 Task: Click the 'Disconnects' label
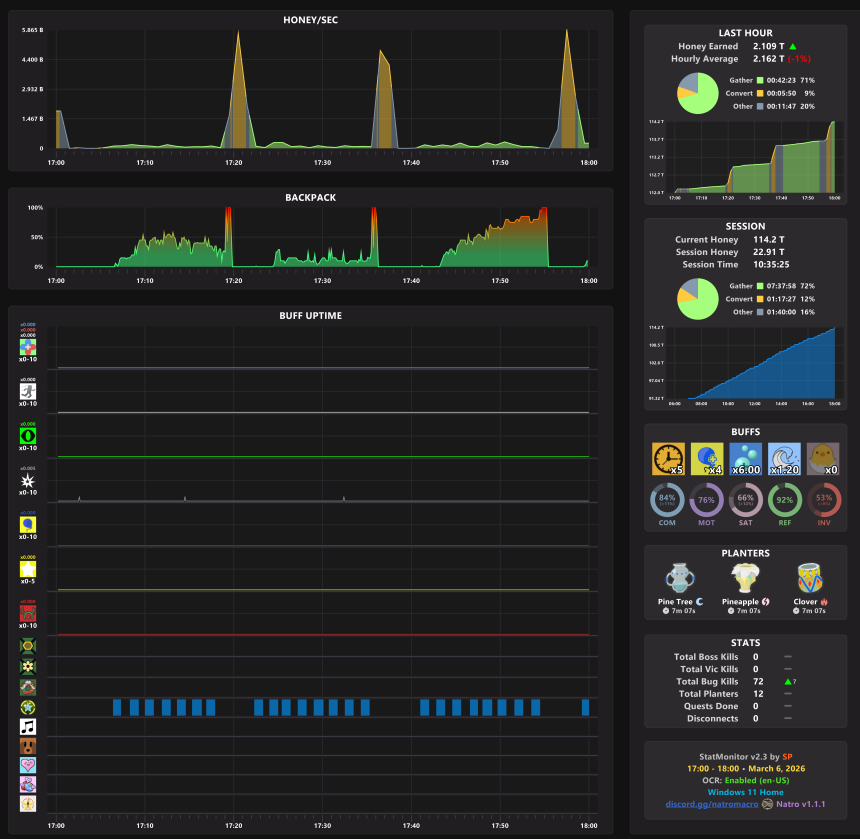pos(712,718)
